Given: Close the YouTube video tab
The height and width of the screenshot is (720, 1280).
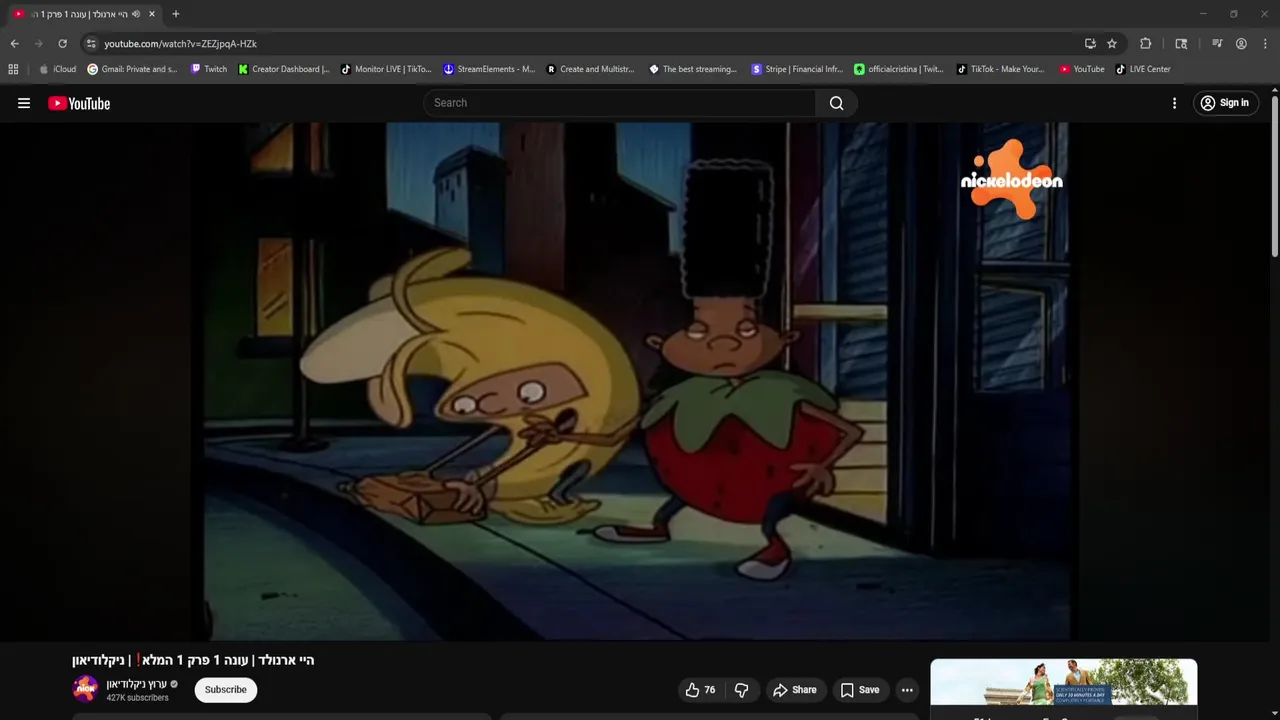Looking at the screenshot, I should 152,14.
